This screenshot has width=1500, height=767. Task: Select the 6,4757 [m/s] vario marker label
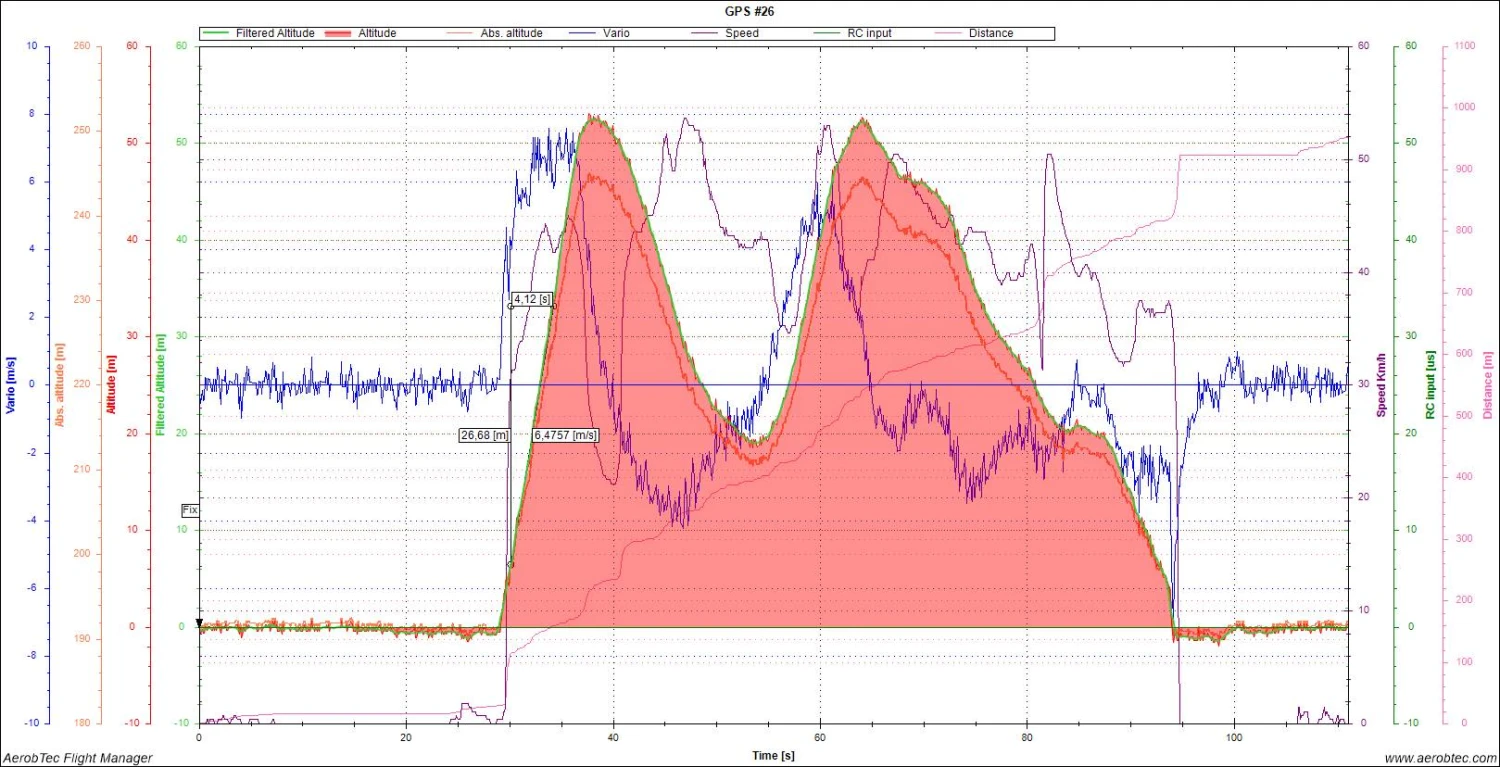coord(564,434)
